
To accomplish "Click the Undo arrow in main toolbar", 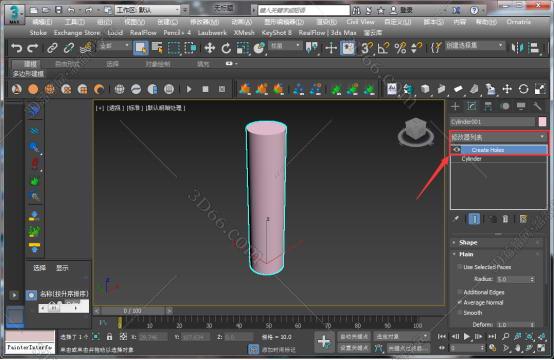I will coord(17,48).
